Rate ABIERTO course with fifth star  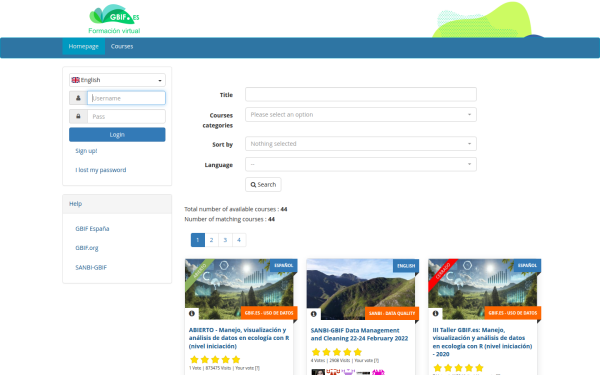point(236,359)
